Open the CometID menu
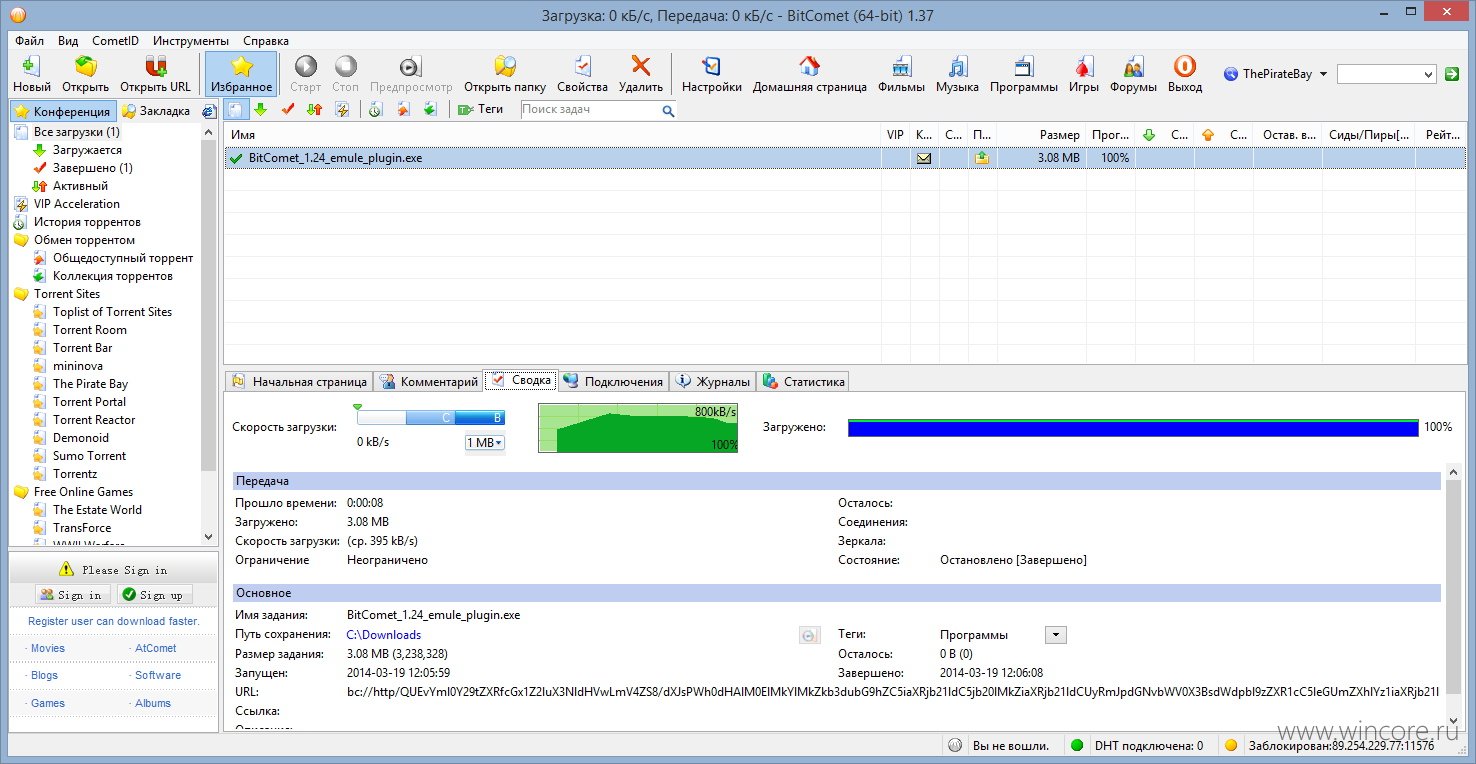1476x764 pixels. [x=115, y=41]
